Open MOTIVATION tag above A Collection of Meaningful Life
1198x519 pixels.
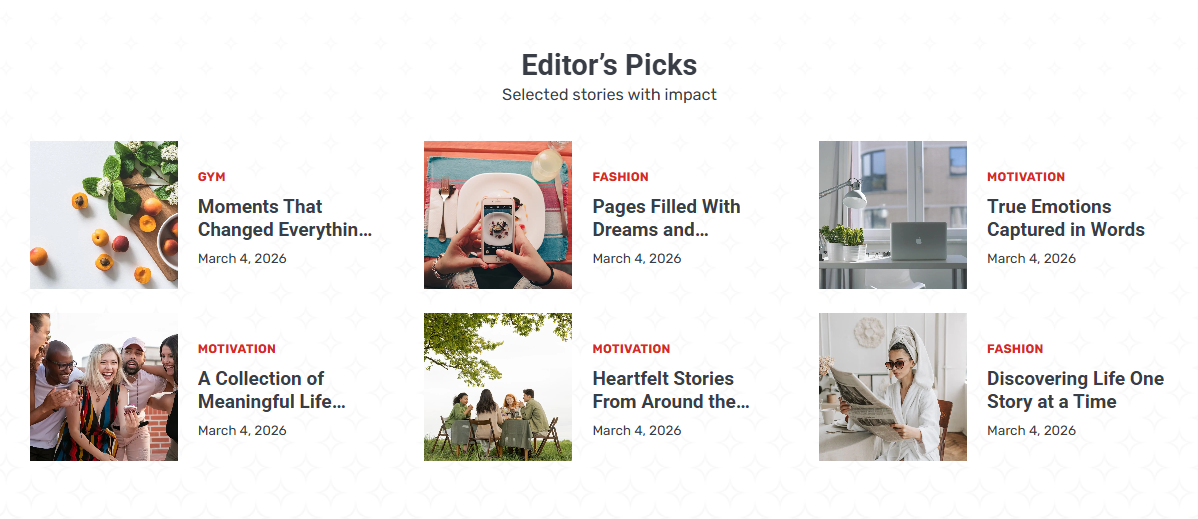237,349
